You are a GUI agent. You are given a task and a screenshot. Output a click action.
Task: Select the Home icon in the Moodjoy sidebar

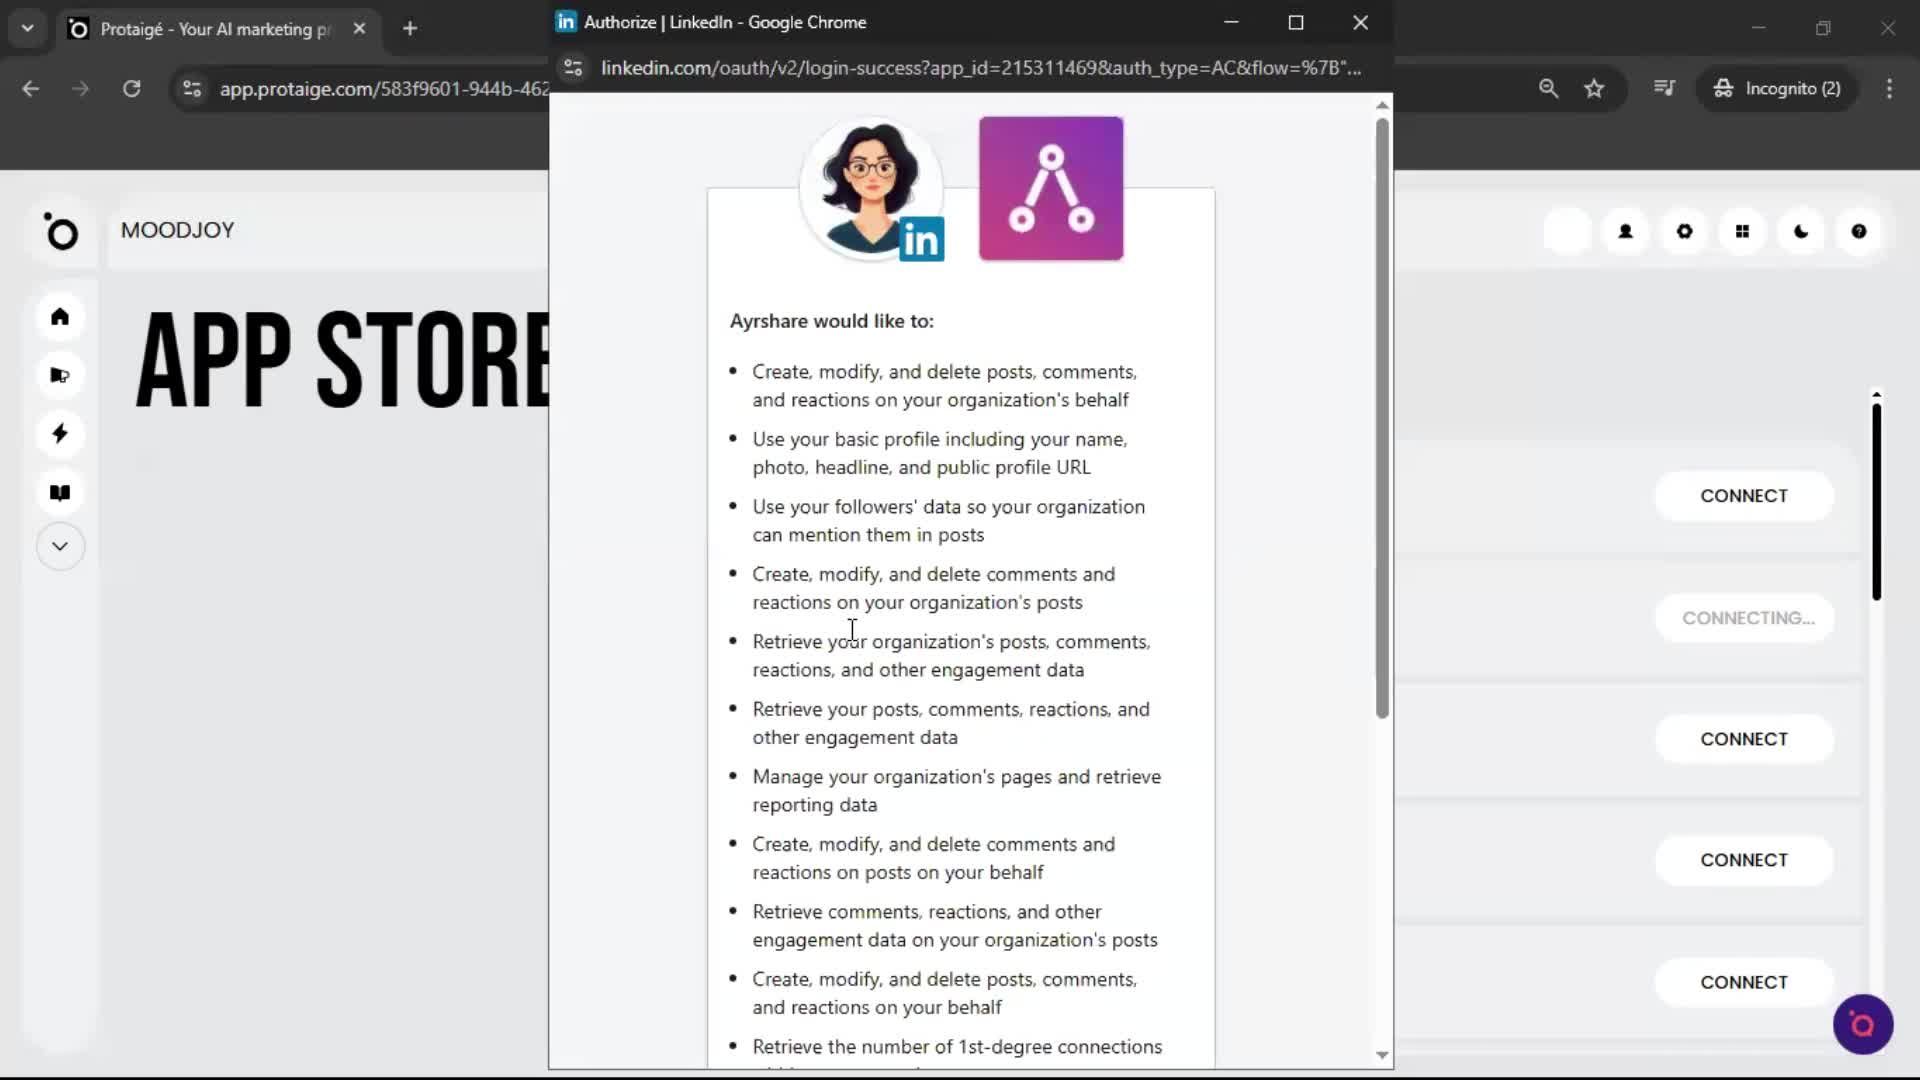[60, 317]
